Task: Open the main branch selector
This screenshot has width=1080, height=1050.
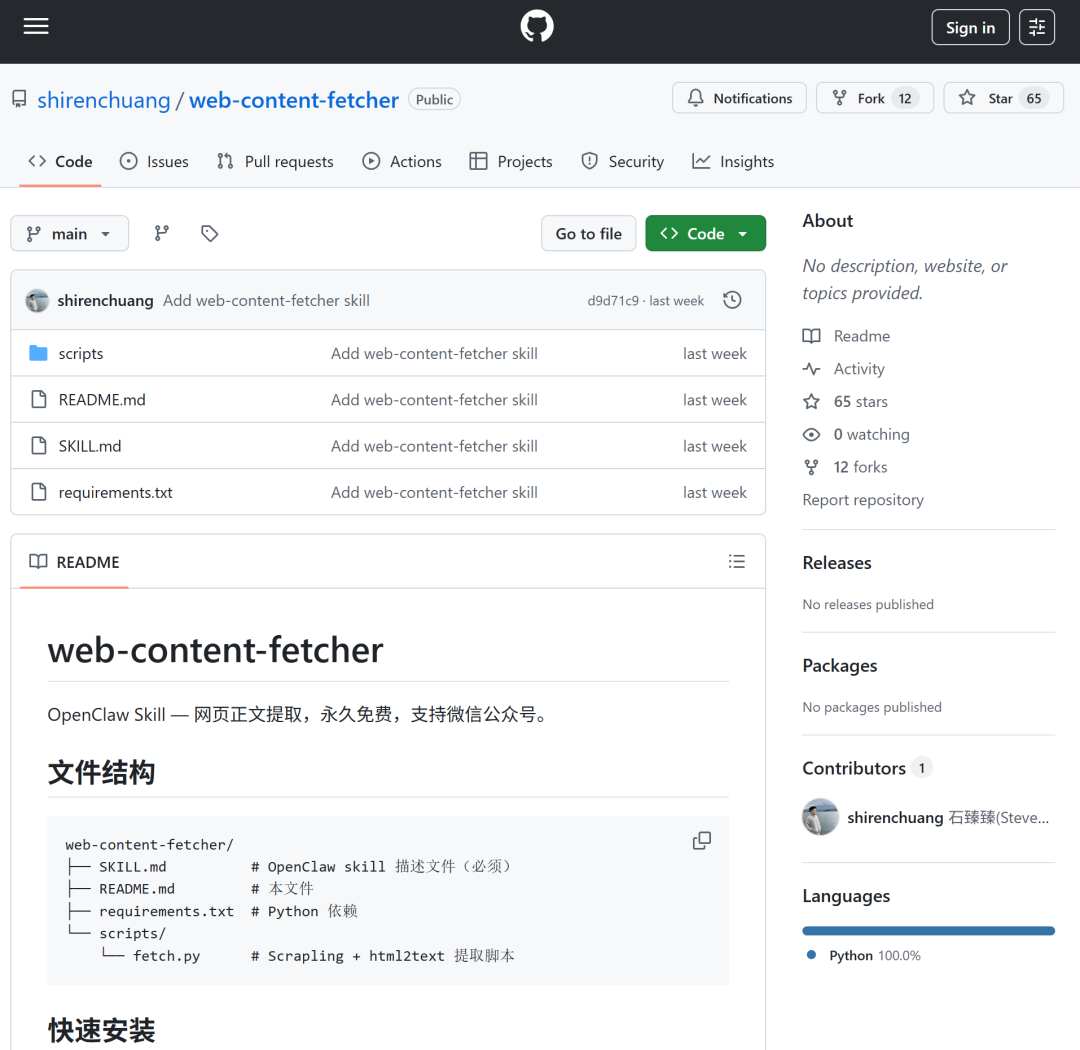Action: click(69, 233)
